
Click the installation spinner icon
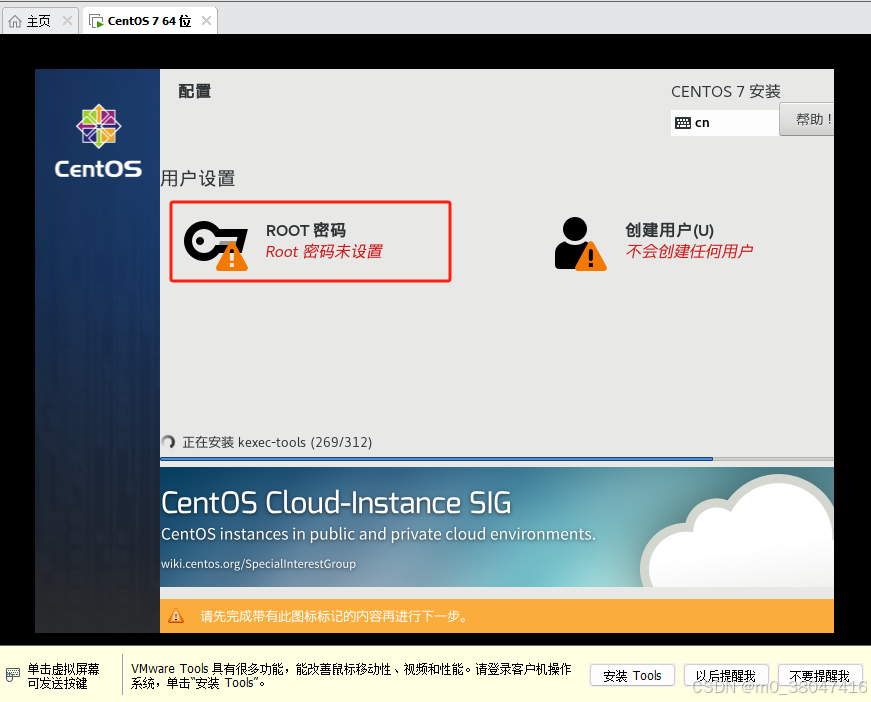(x=168, y=442)
